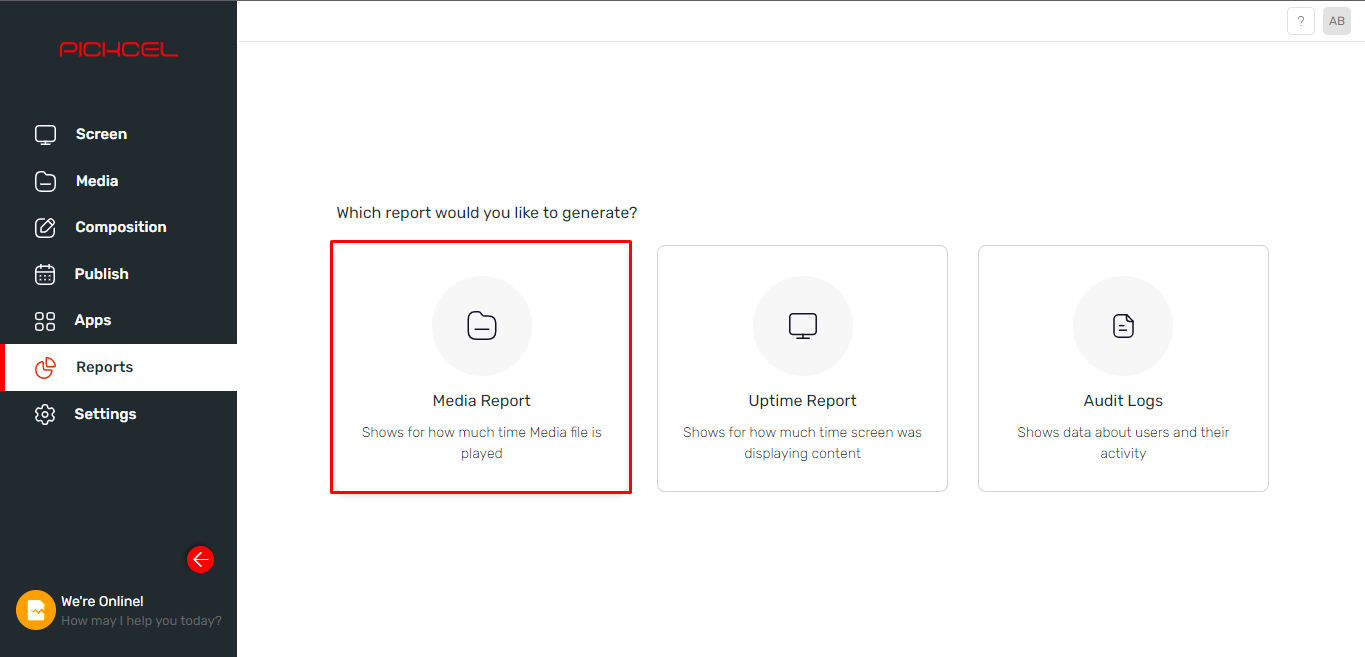1365x657 pixels.
Task: Select the Apps grid icon
Action: (45, 320)
